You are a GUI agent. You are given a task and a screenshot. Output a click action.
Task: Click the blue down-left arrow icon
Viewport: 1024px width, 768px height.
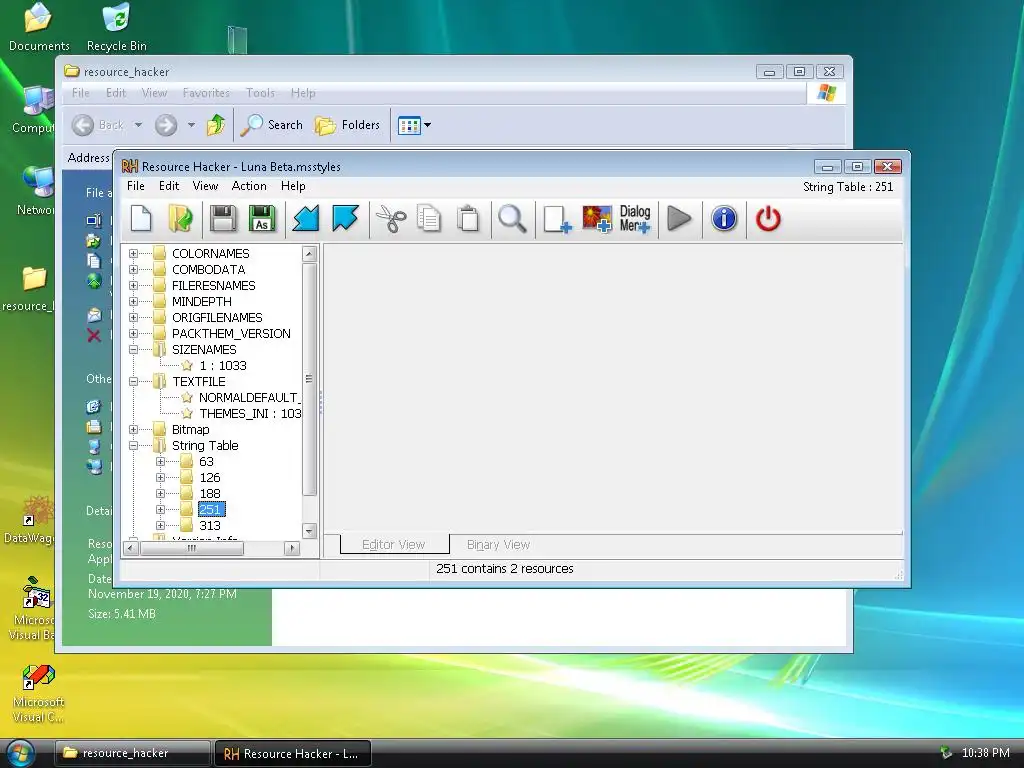[306, 219]
